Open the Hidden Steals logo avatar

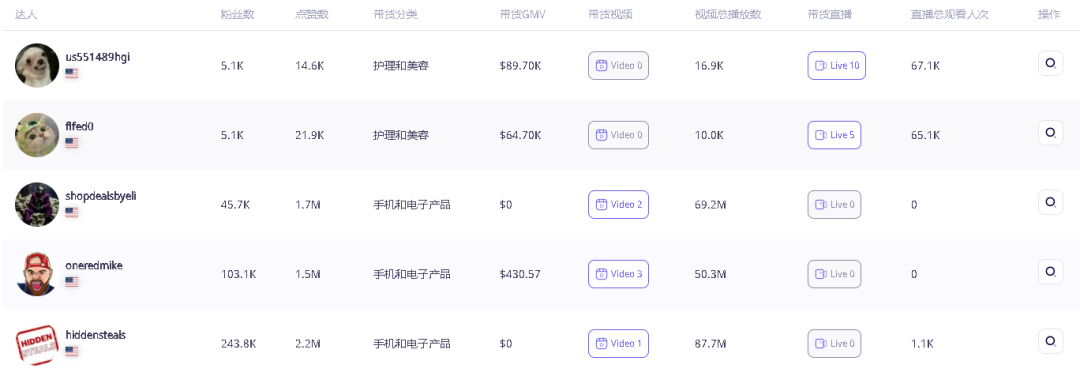point(37,344)
